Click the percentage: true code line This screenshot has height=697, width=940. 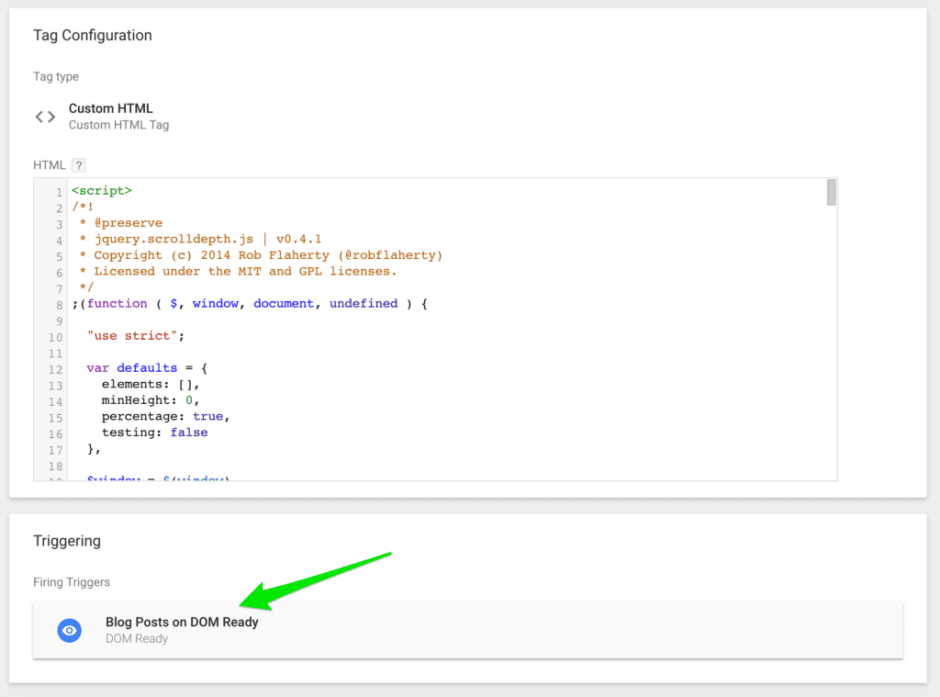click(x=165, y=416)
